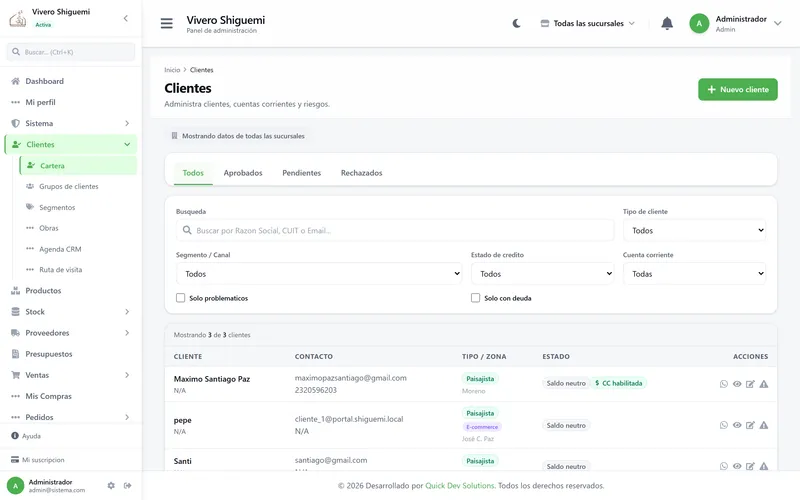
Task: Click warning icon for Maximo Santiago Paz
Action: (764, 384)
